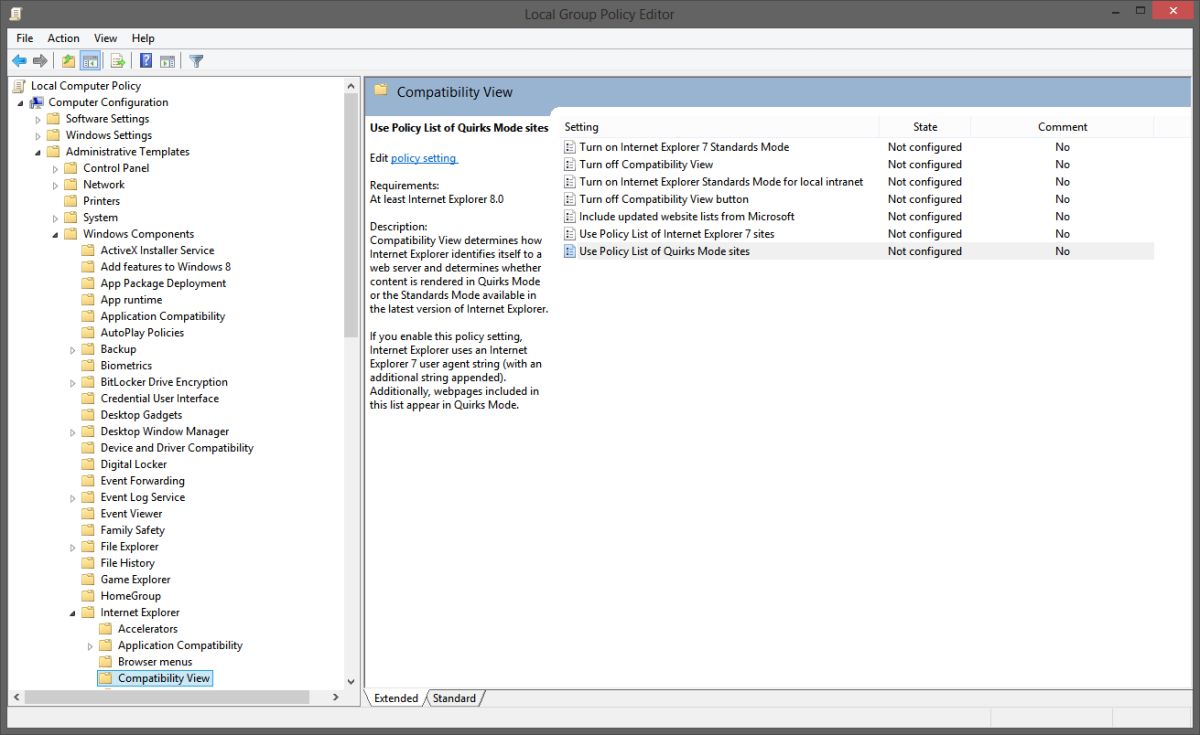Select Turn off Compatibility View setting

[x=646, y=164]
